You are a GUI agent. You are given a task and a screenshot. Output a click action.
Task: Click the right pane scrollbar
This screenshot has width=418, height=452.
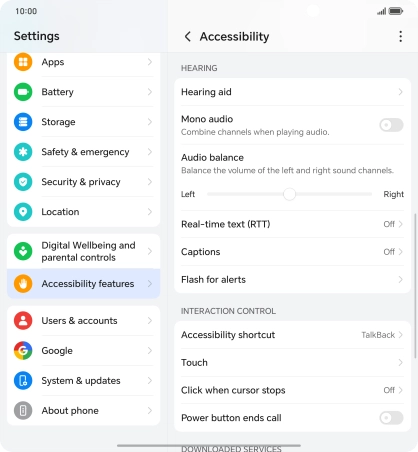415,285
